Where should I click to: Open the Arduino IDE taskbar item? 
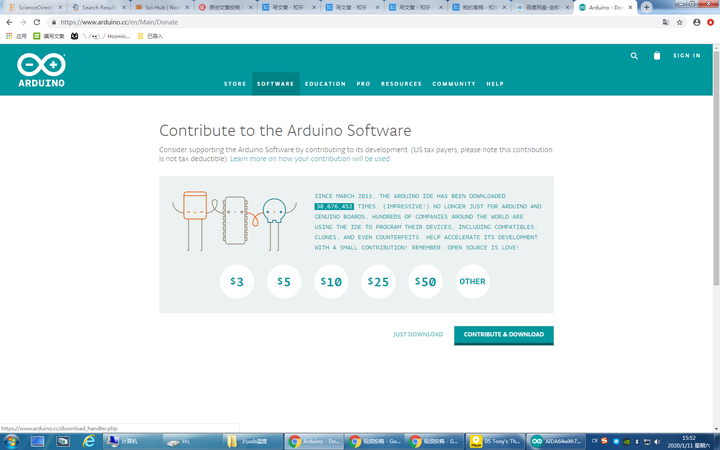coord(556,442)
